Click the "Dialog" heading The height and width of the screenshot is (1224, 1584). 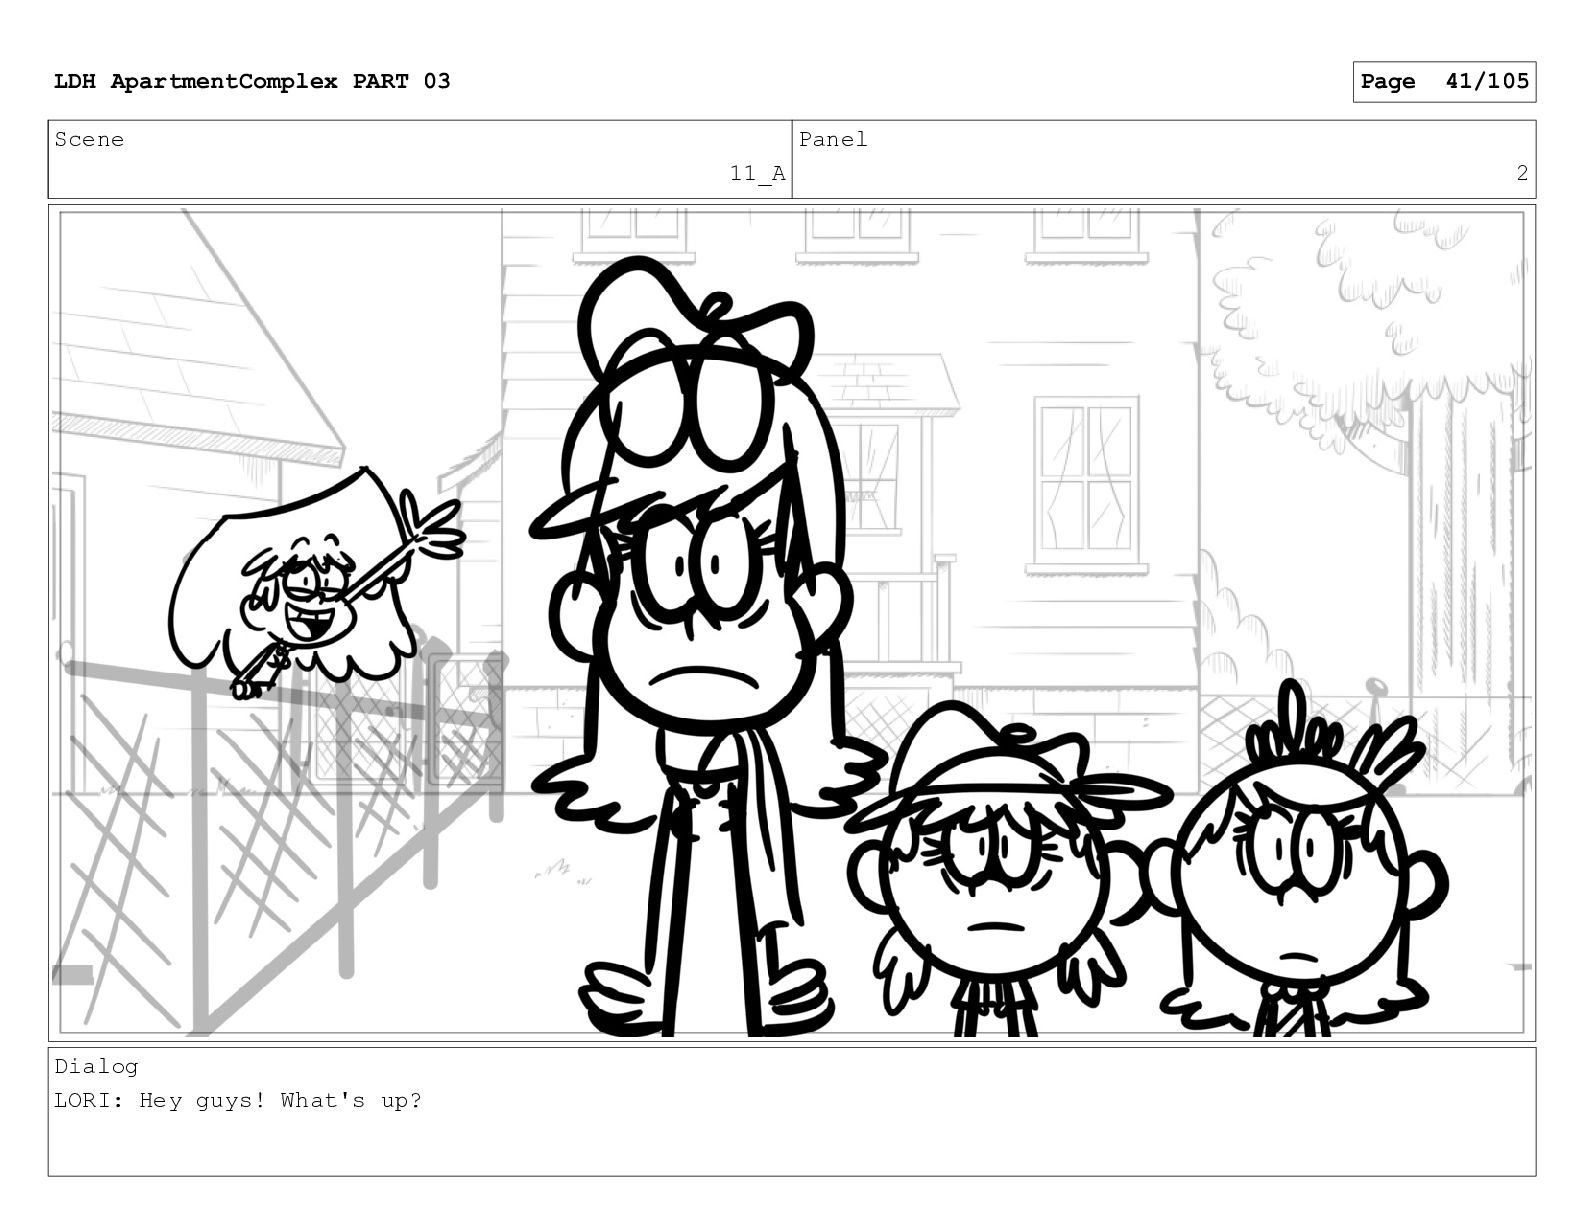(x=96, y=1067)
